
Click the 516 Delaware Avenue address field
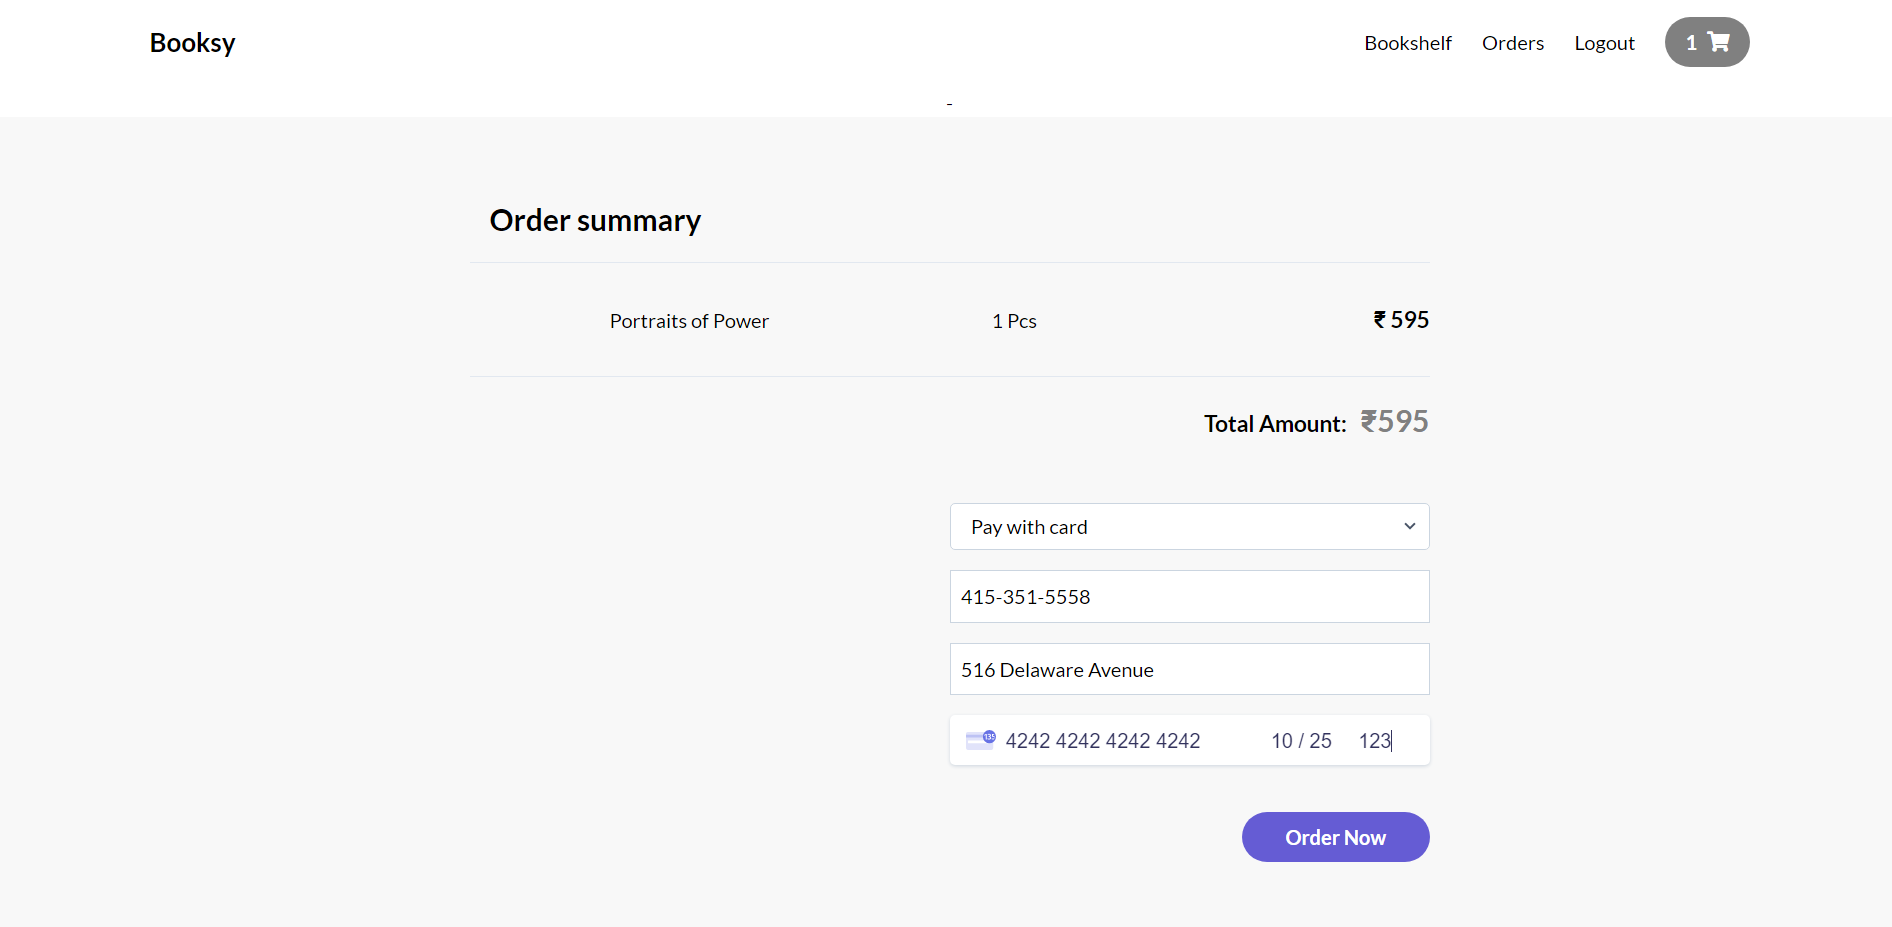pyautogui.click(x=1188, y=670)
